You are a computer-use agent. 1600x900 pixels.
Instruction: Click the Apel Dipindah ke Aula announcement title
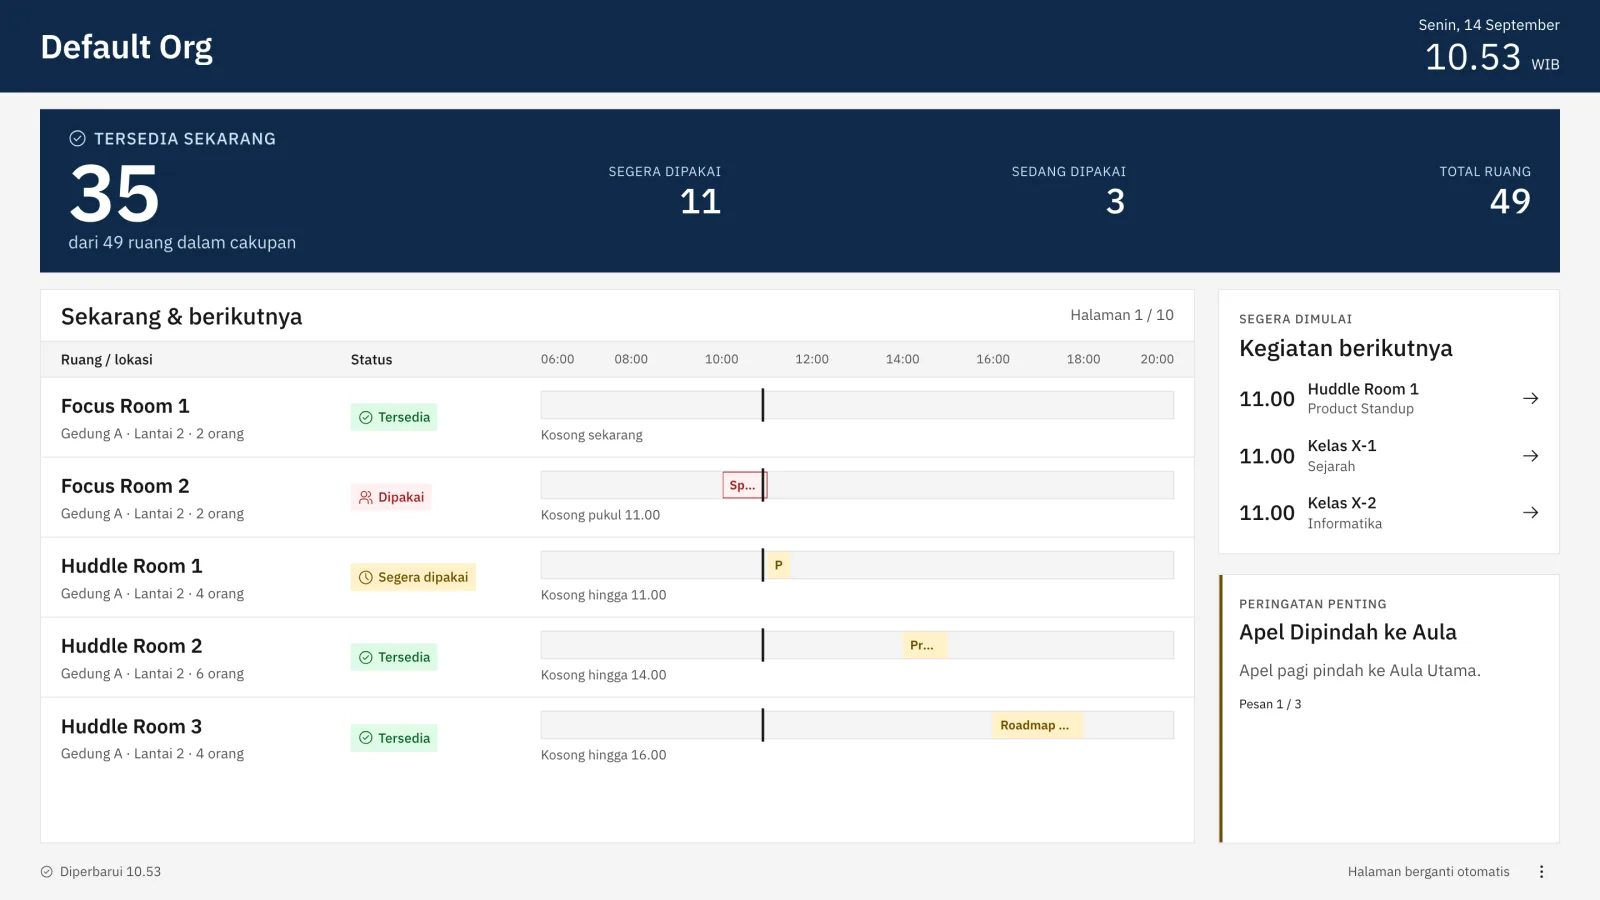(1348, 632)
